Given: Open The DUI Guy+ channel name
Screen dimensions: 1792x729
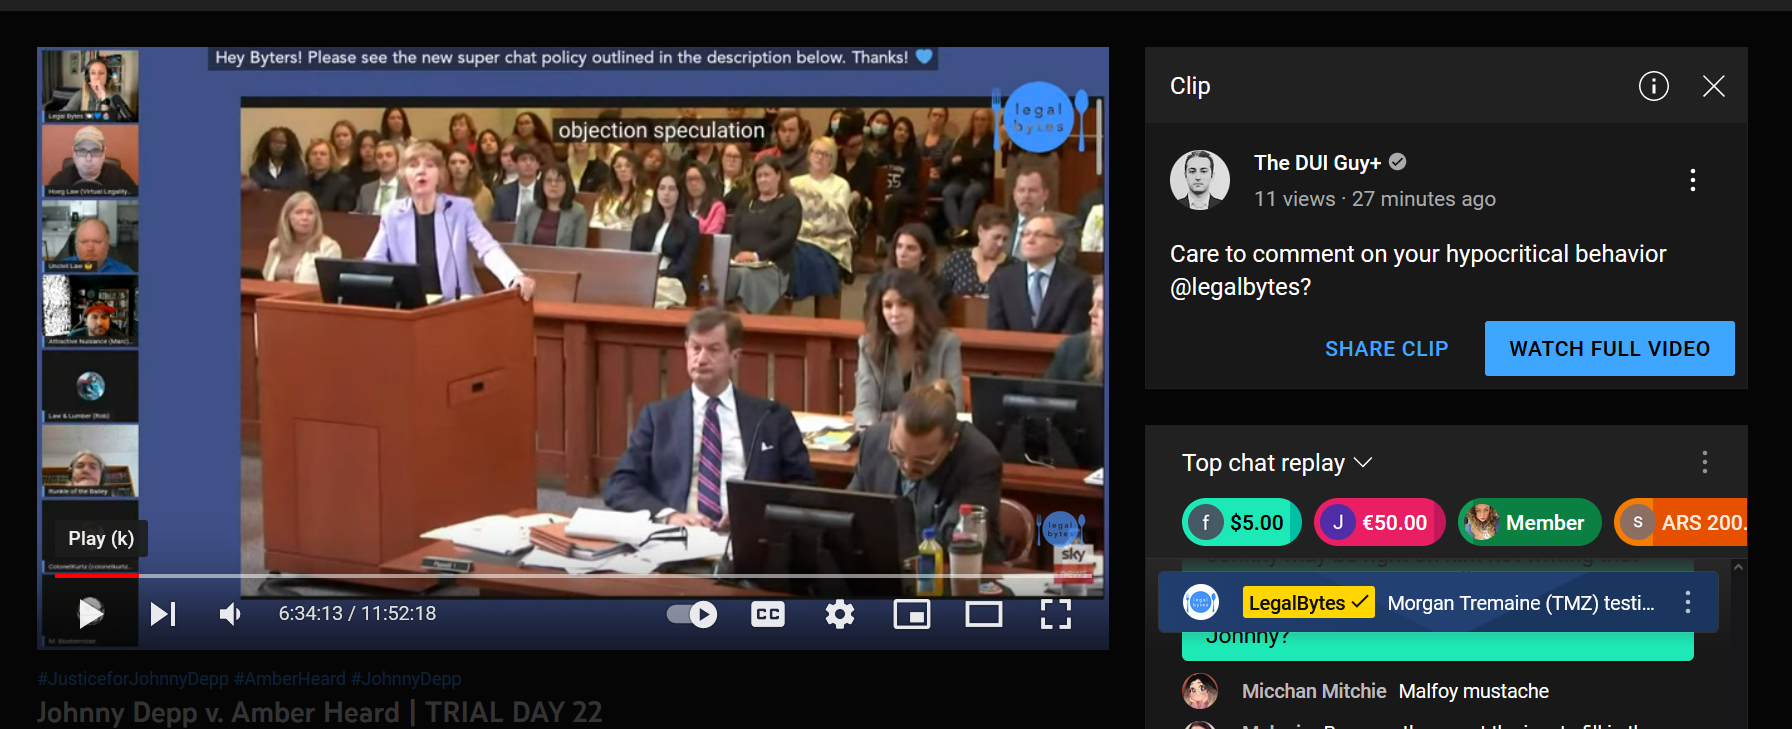Looking at the screenshot, I should pyautogui.click(x=1317, y=163).
